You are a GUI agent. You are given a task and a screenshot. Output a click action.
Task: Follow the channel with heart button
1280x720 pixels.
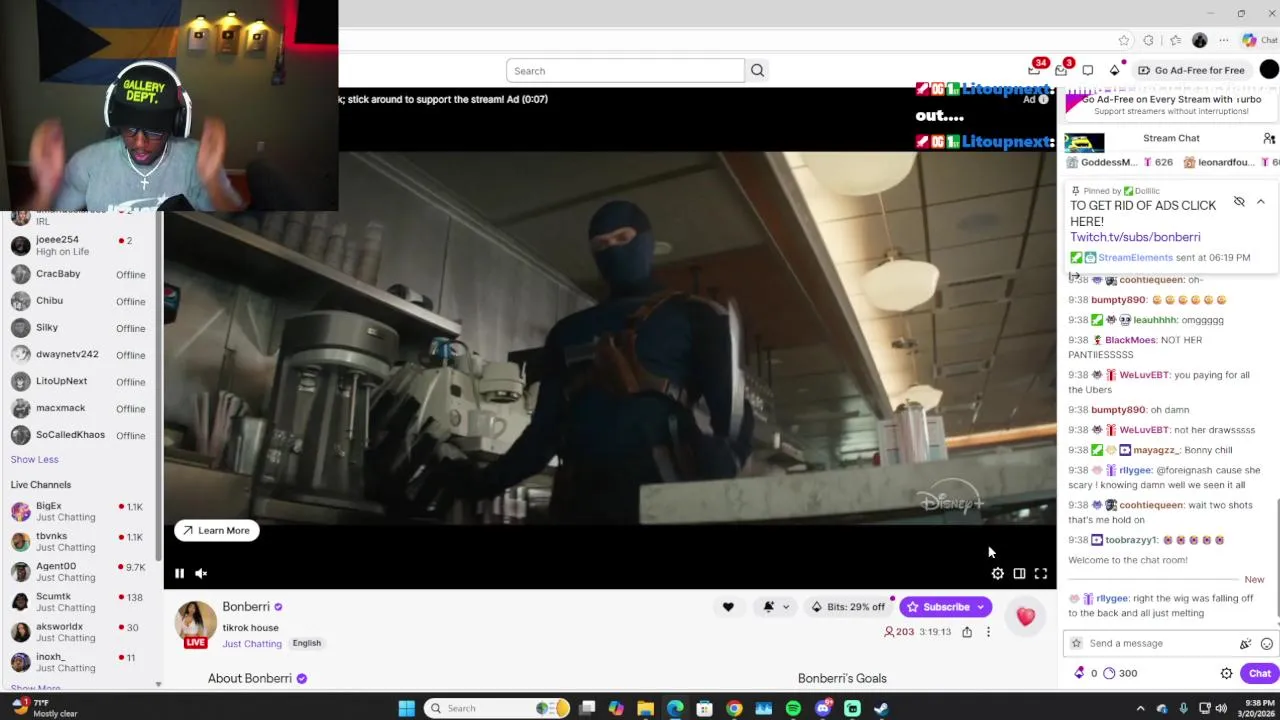(728, 607)
